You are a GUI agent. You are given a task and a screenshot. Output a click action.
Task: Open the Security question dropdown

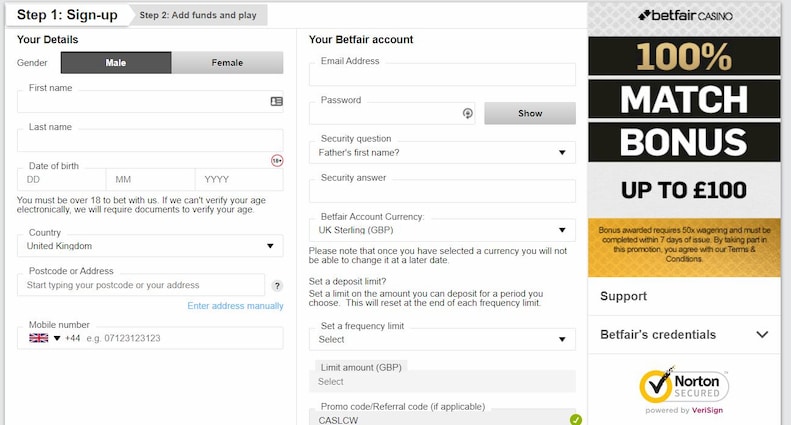point(442,153)
